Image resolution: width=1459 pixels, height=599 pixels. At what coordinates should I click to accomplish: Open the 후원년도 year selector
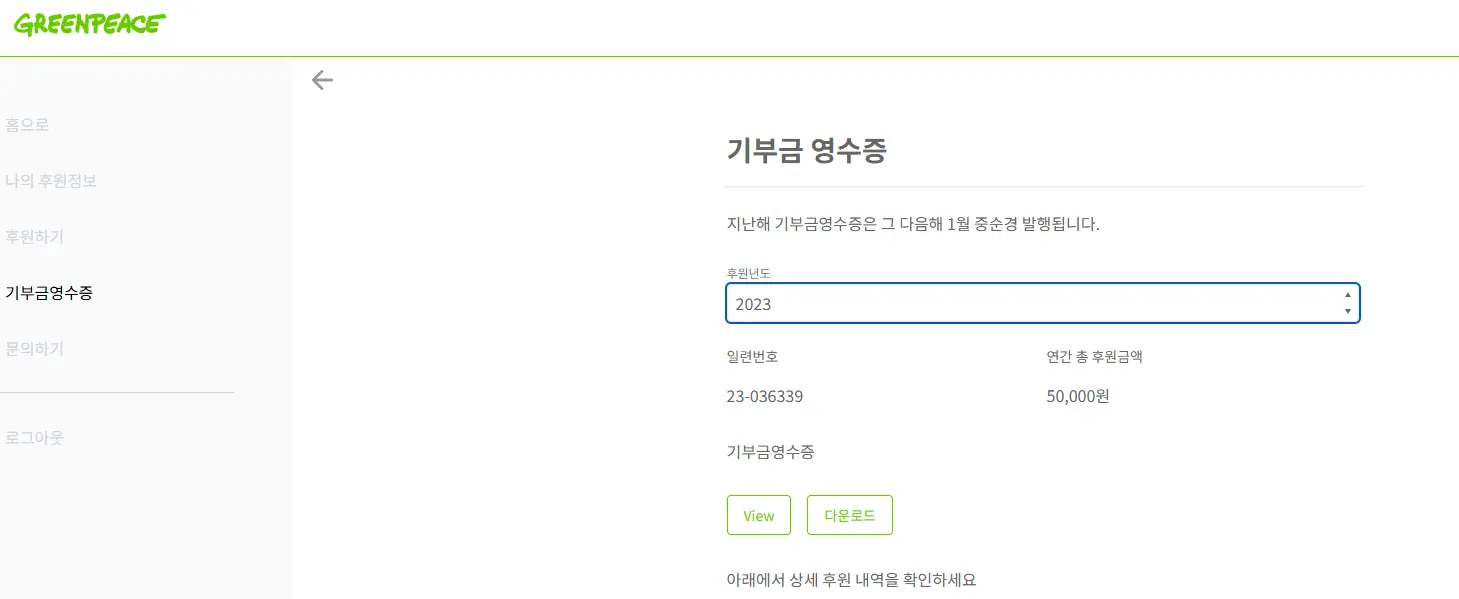point(1043,303)
